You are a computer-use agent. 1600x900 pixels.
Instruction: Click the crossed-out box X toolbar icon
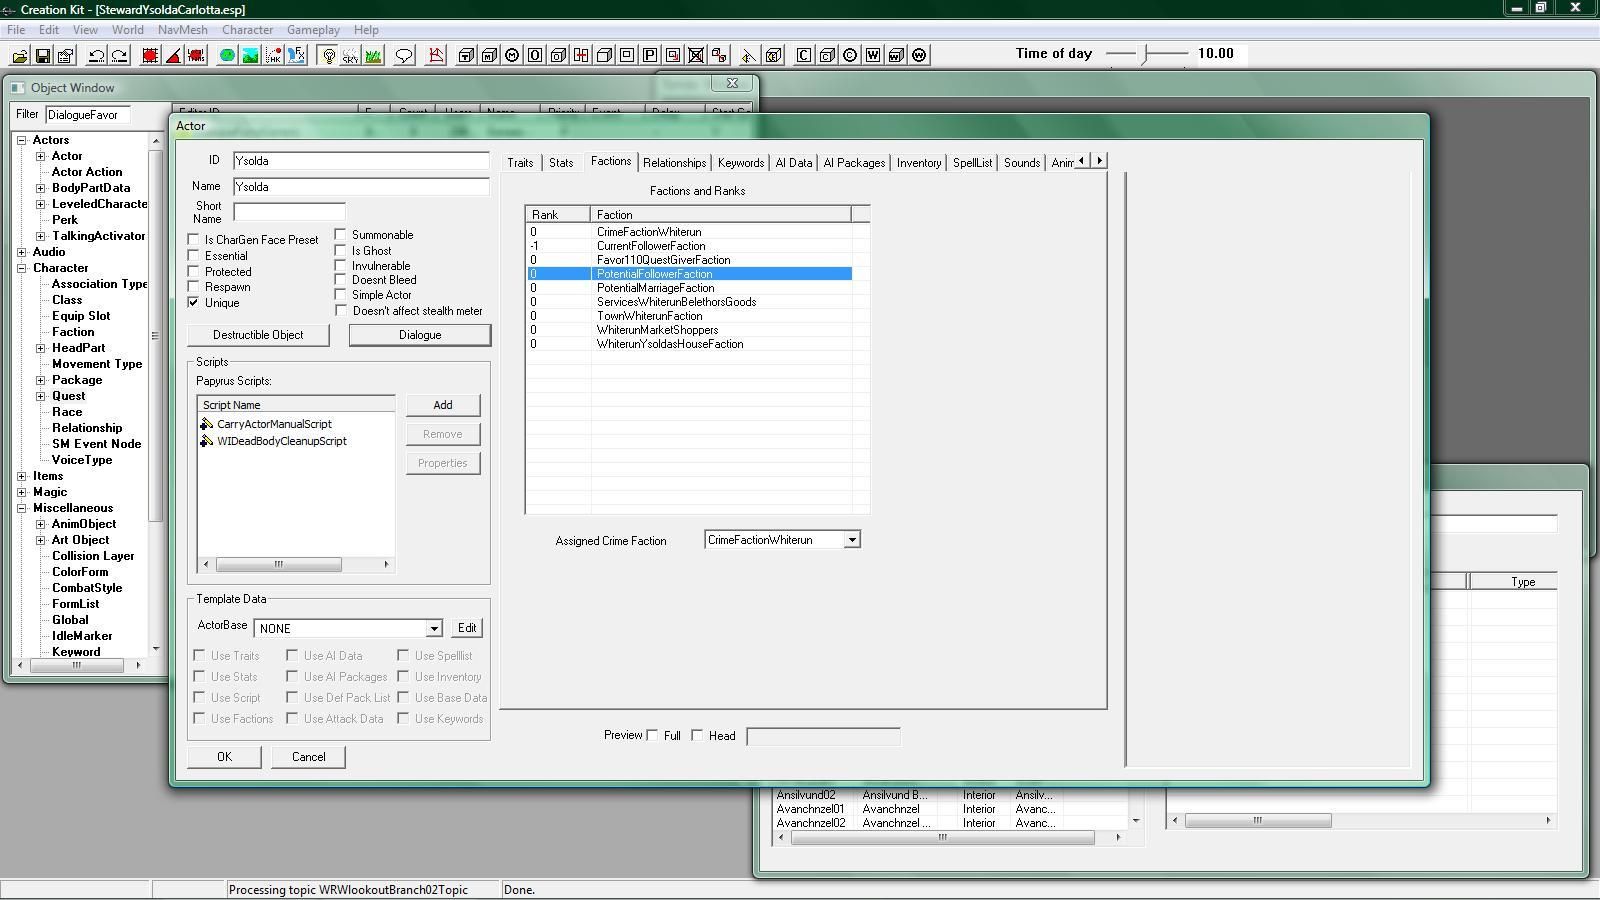pos(696,55)
